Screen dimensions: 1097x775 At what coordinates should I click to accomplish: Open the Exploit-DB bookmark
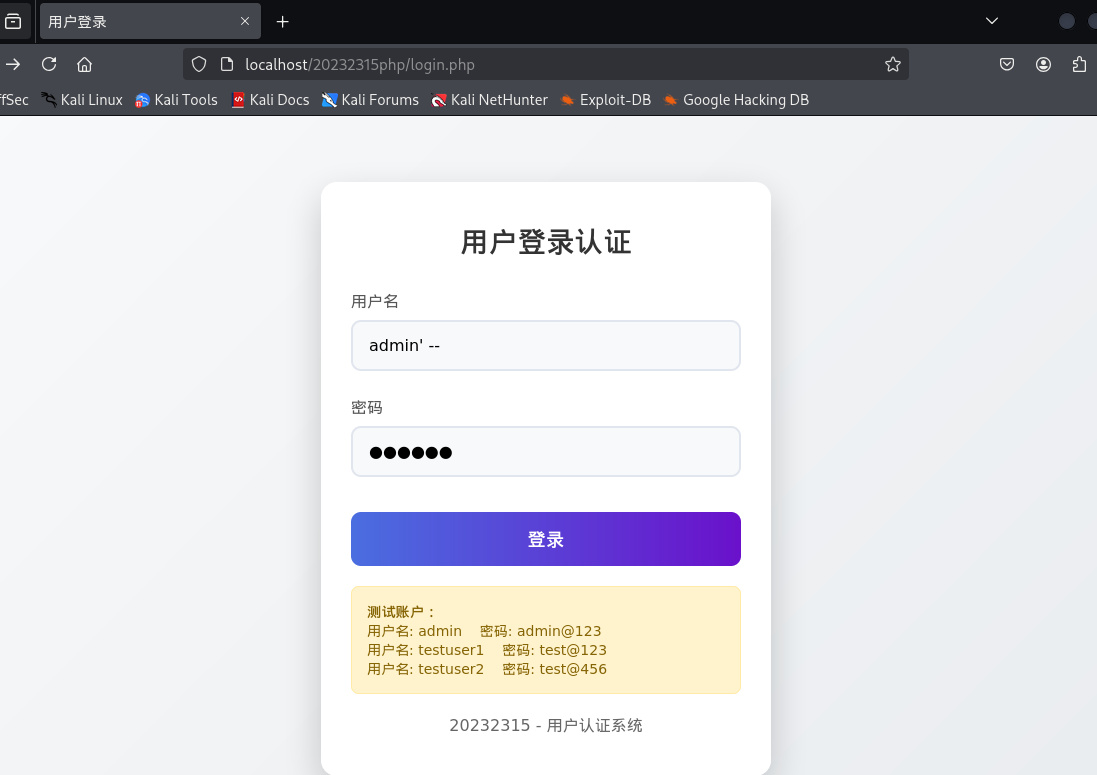coord(606,100)
